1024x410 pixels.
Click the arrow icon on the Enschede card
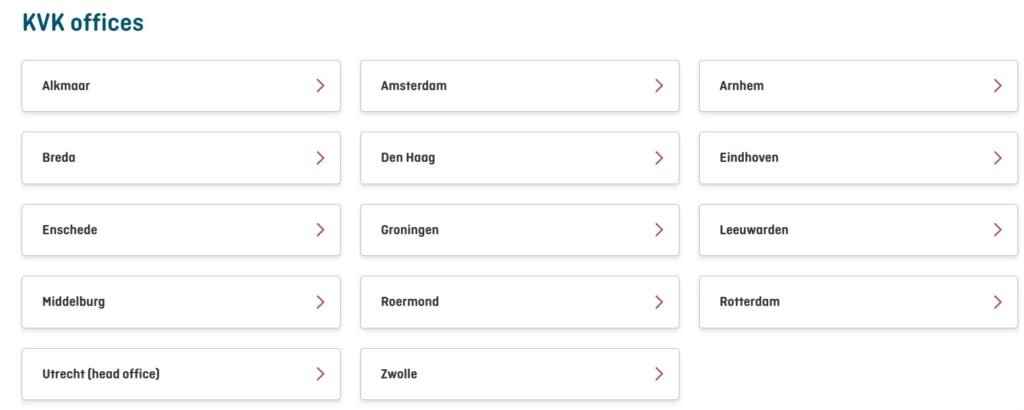pyautogui.click(x=320, y=230)
